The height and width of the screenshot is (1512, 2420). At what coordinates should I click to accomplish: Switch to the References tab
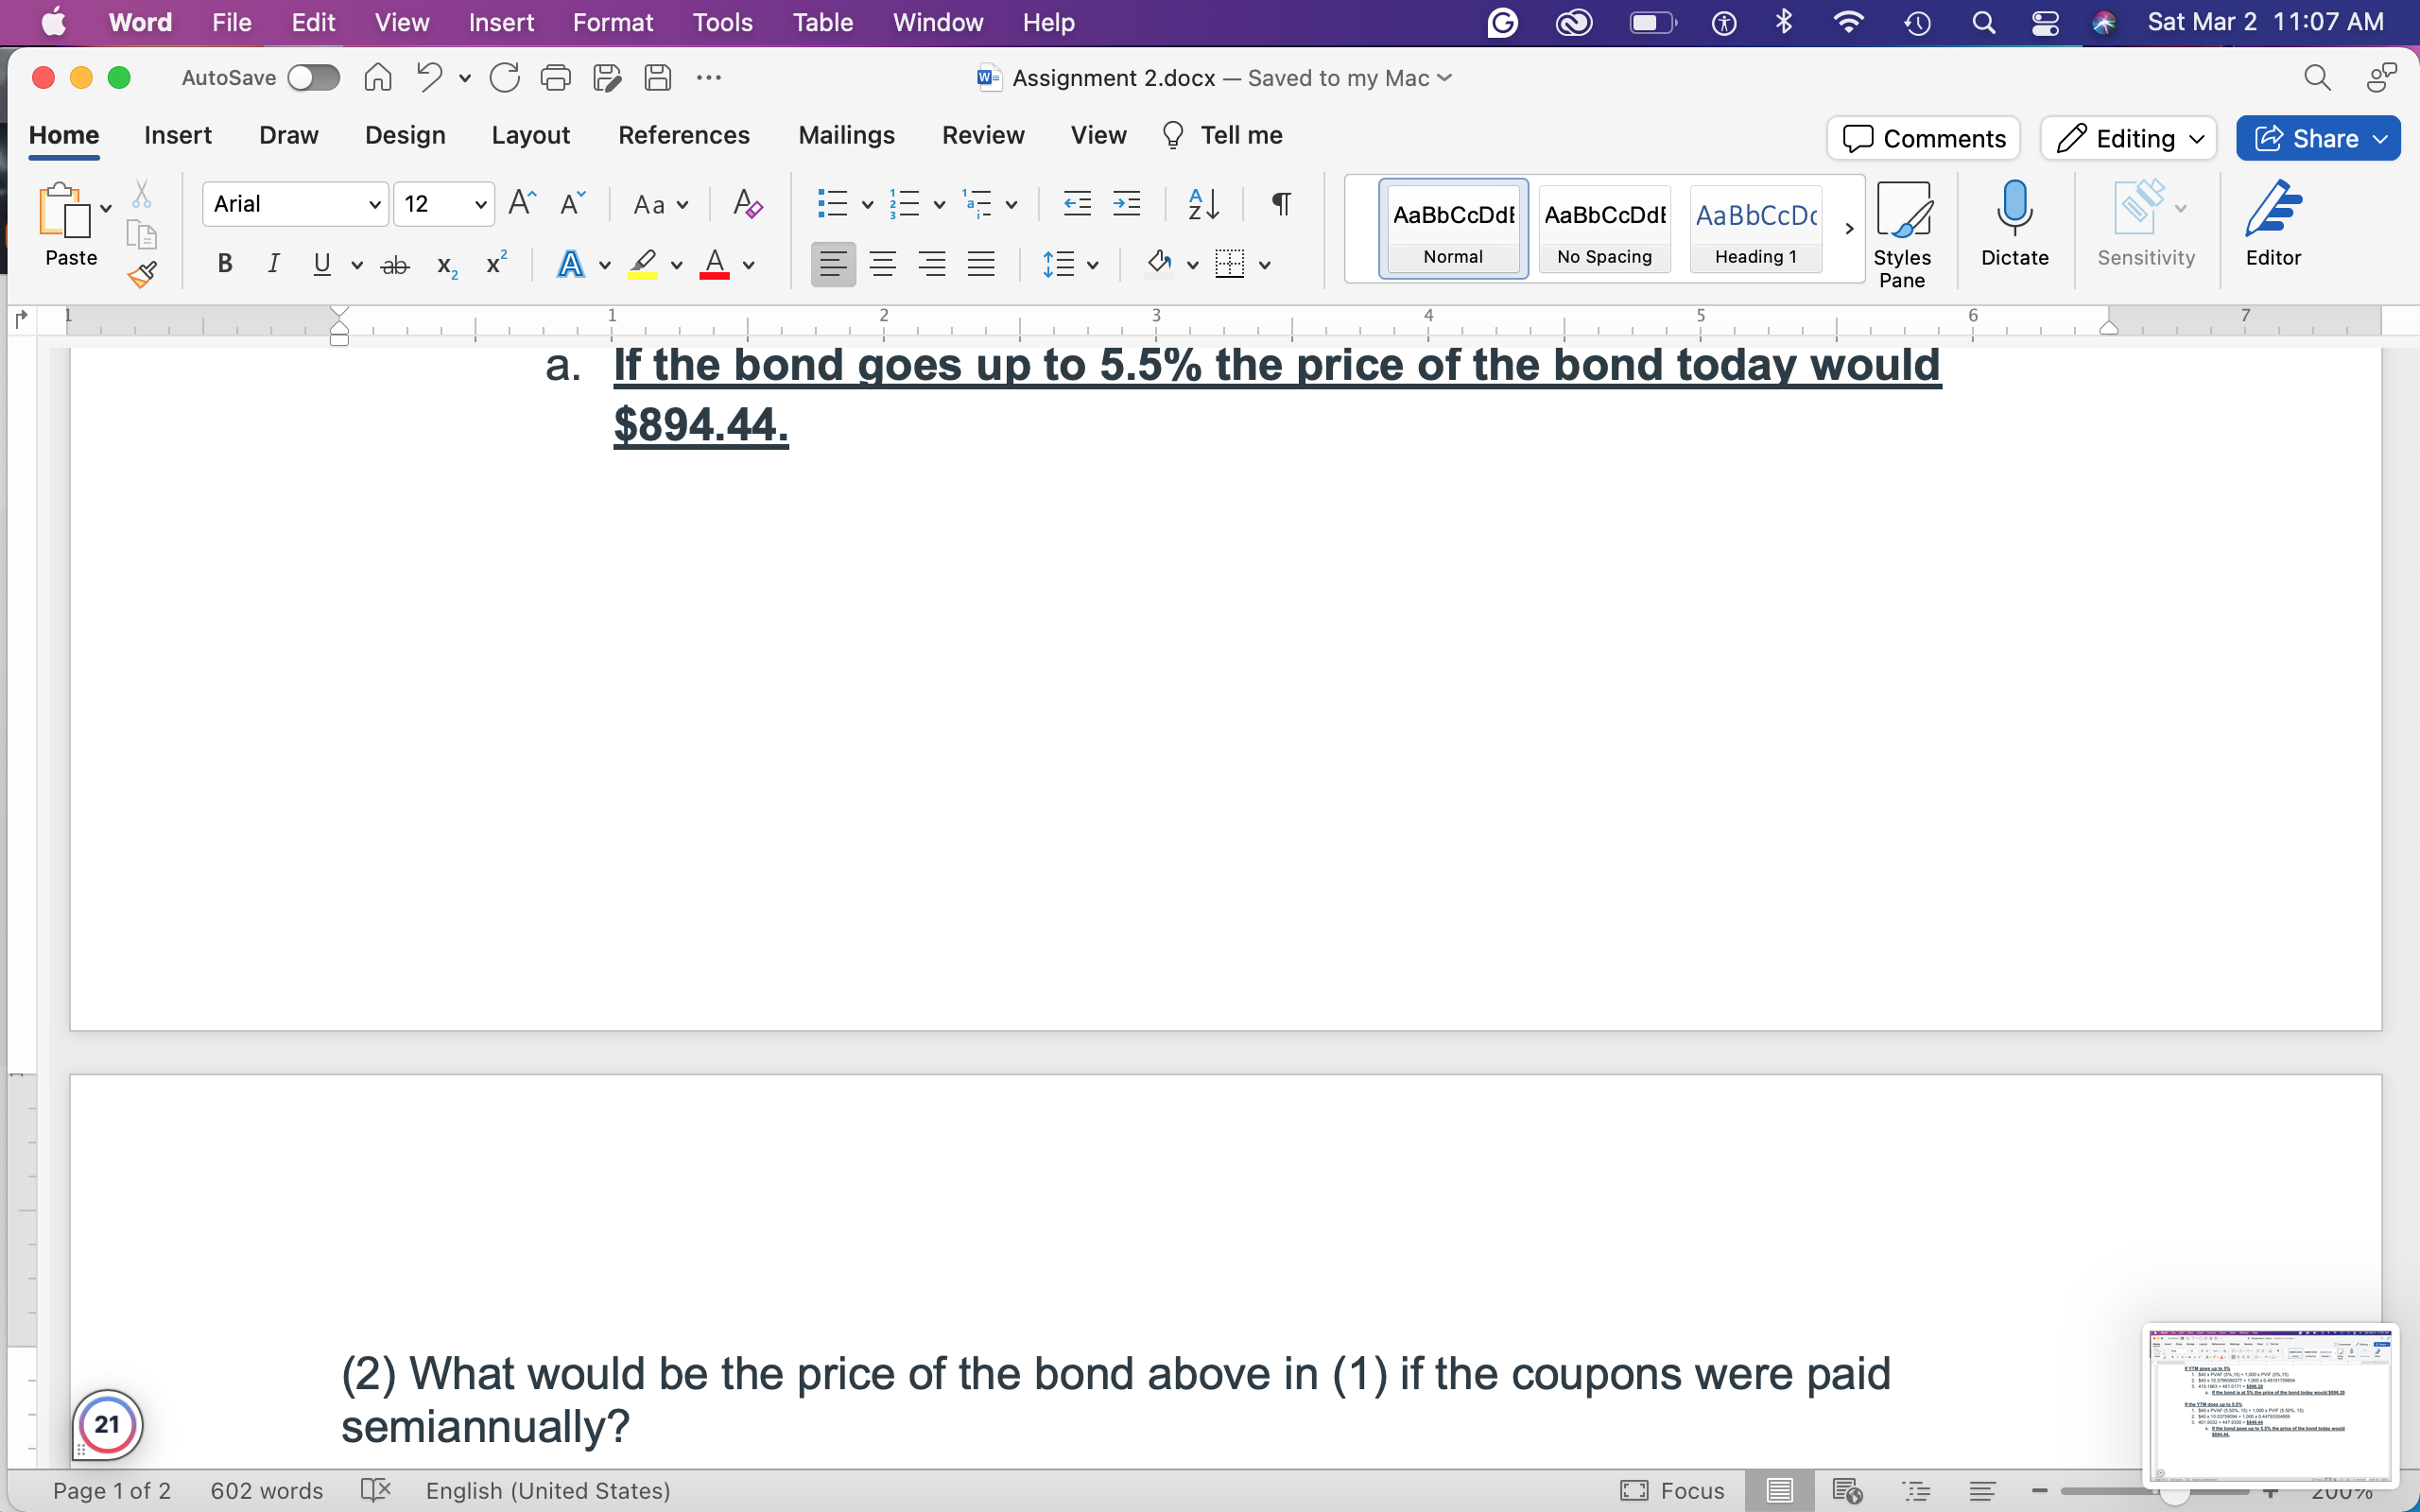(684, 135)
